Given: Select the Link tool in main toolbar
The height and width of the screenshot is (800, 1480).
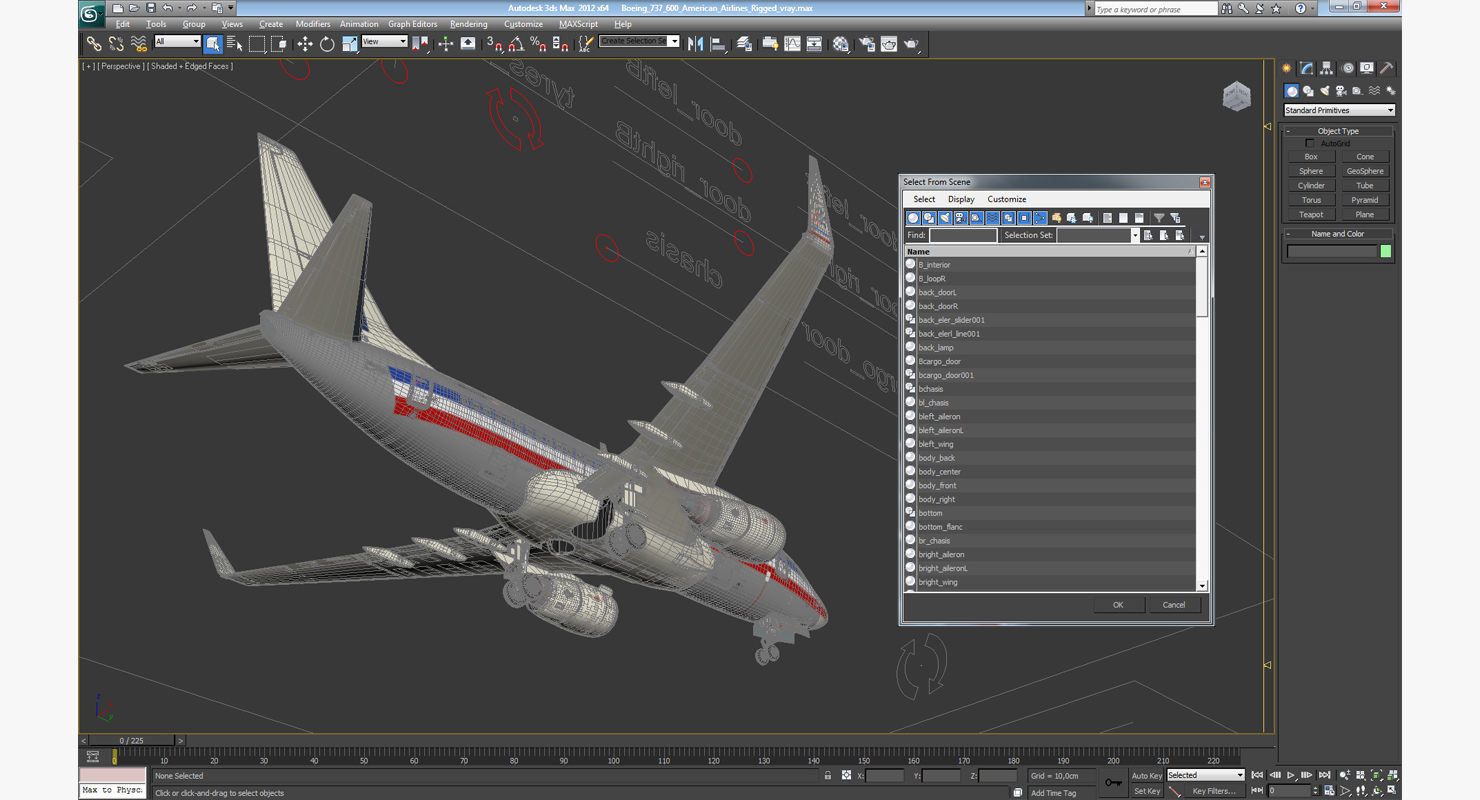Looking at the screenshot, I should point(93,44).
